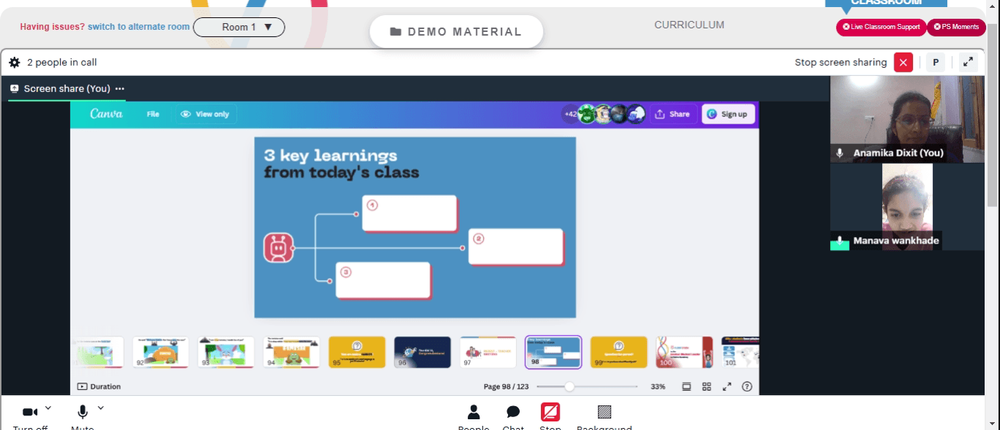Enter Canva fullscreen presentation mode

(726, 387)
